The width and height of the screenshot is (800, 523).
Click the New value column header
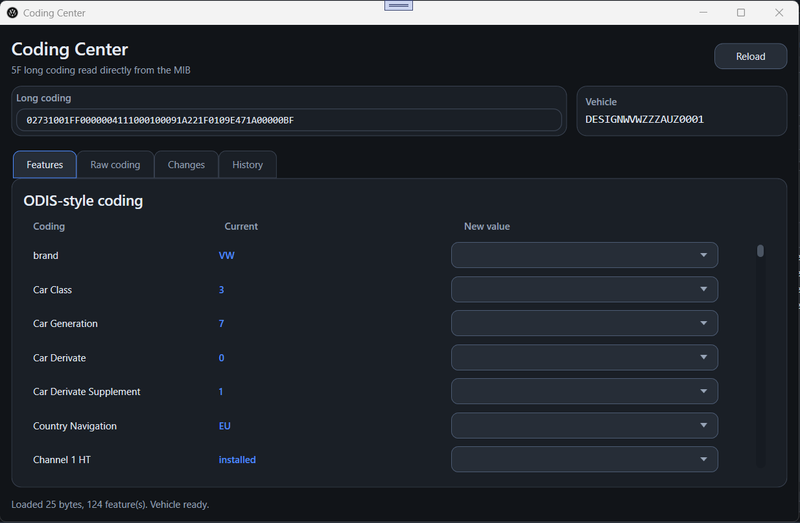(x=487, y=227)
